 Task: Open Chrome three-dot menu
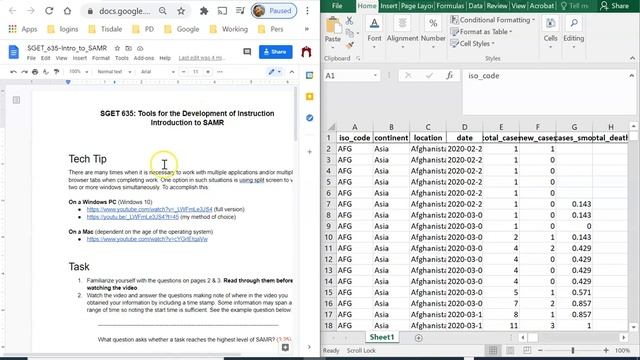pyautogui.click(x=307, y=11)
